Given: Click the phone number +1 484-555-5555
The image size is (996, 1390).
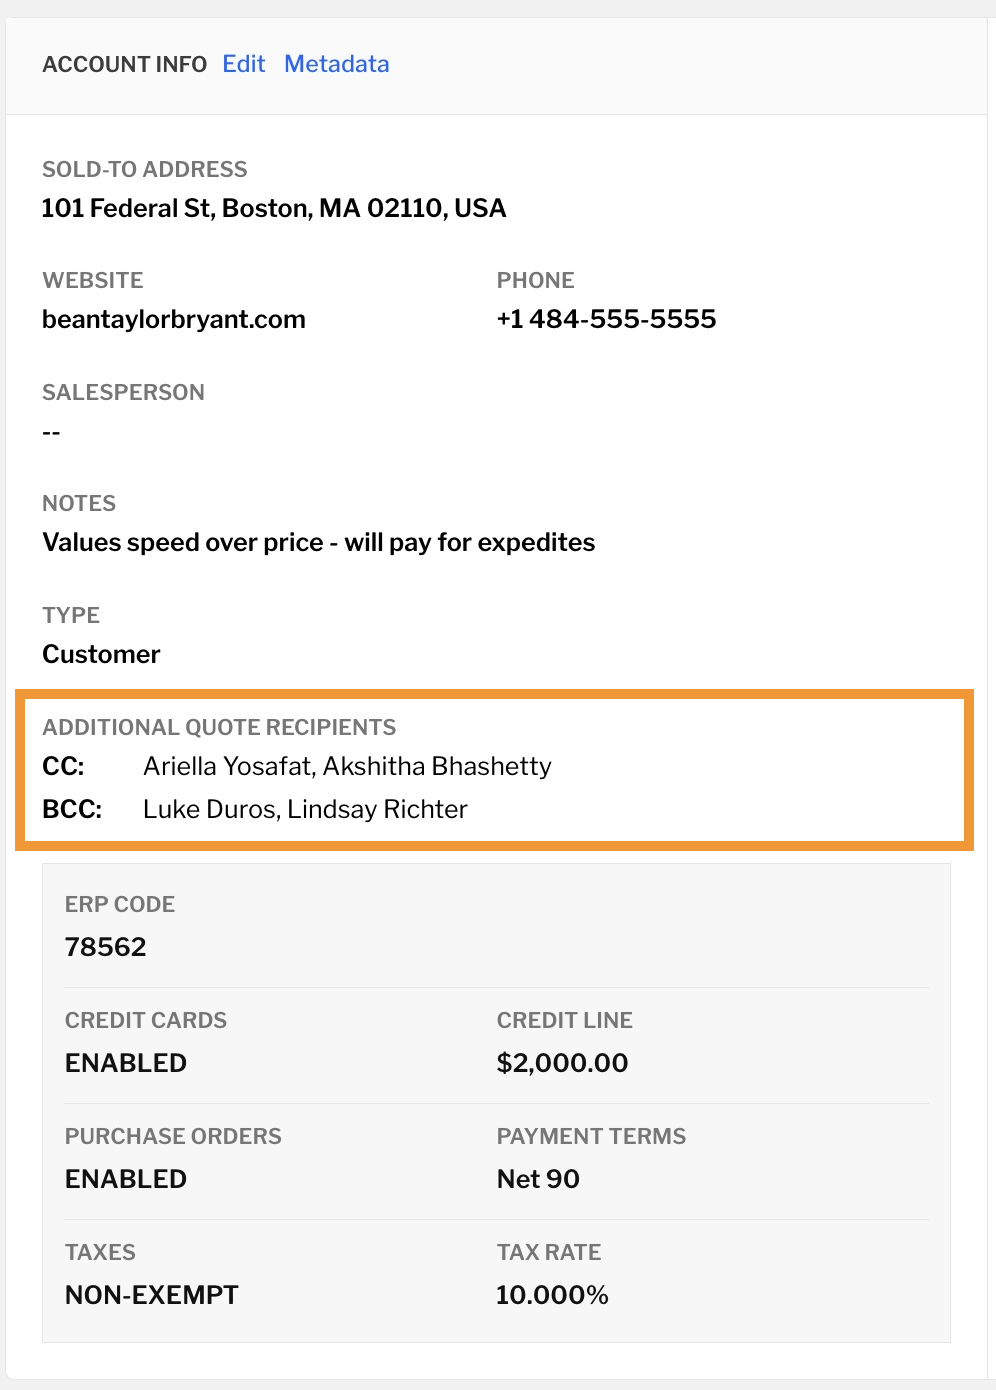Looking at the screenshot, I should (606, 319).
